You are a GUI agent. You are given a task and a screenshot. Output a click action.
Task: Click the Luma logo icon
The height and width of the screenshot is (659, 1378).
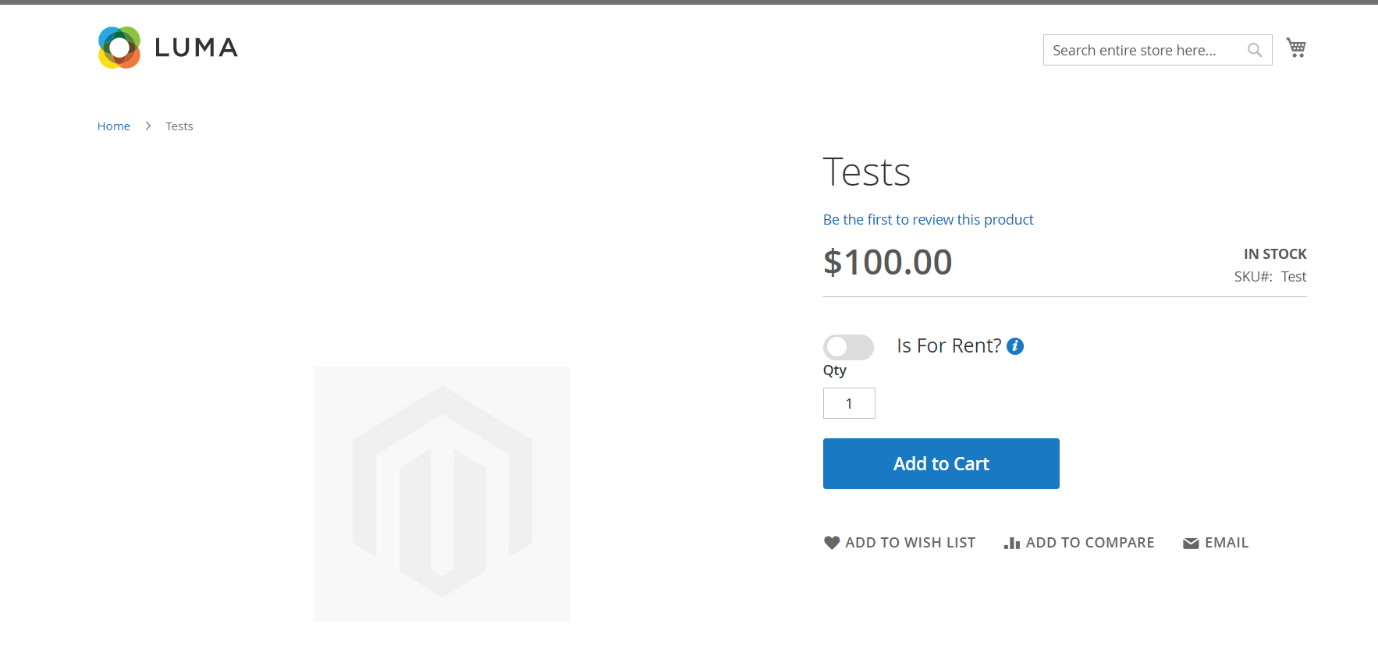[119, 47]
